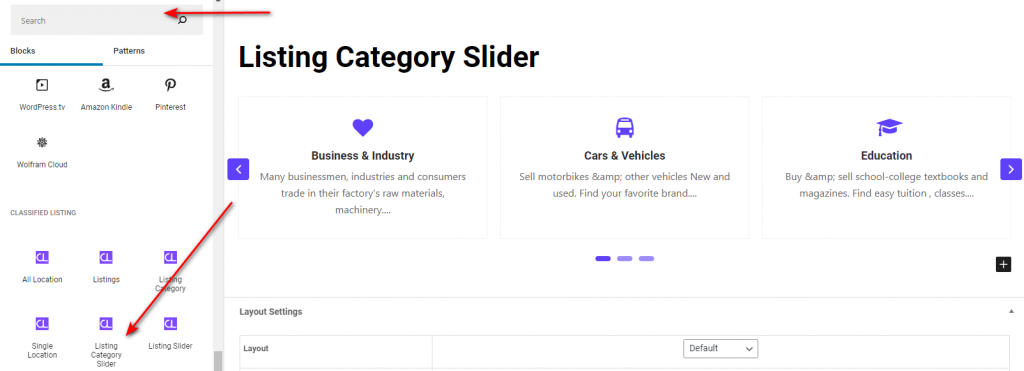Click into the block Search field
This screenshot has width=1024, height=371.
pos(95,20)
